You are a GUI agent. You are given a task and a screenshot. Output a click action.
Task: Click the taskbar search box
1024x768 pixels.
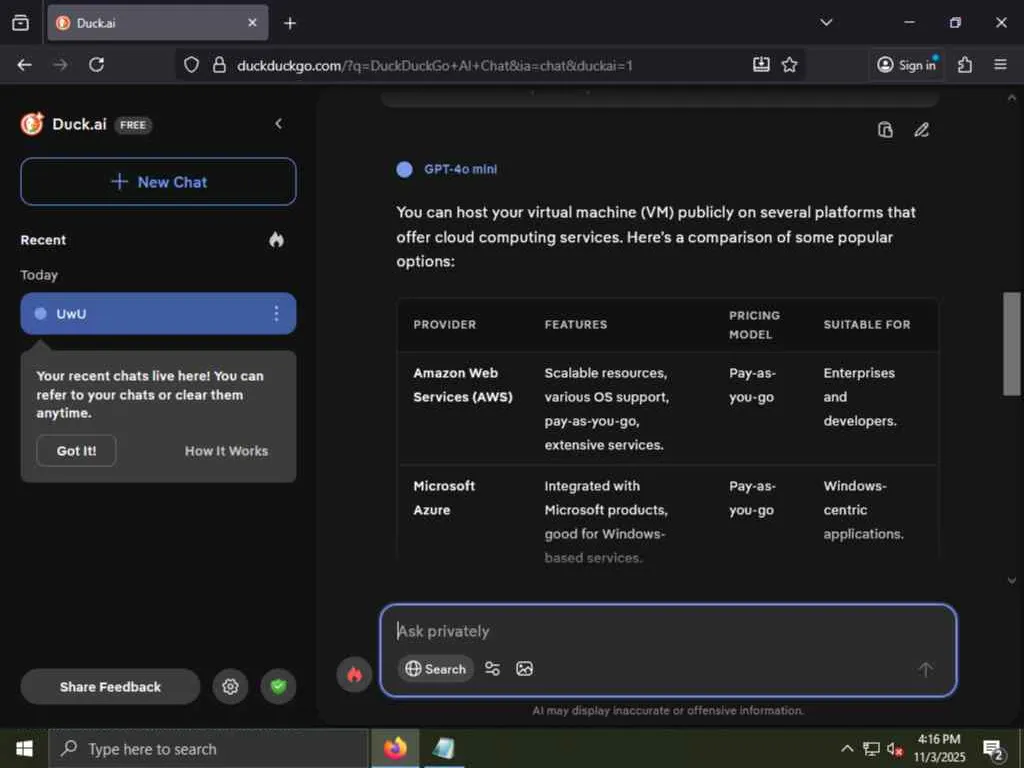pos(208,749)
